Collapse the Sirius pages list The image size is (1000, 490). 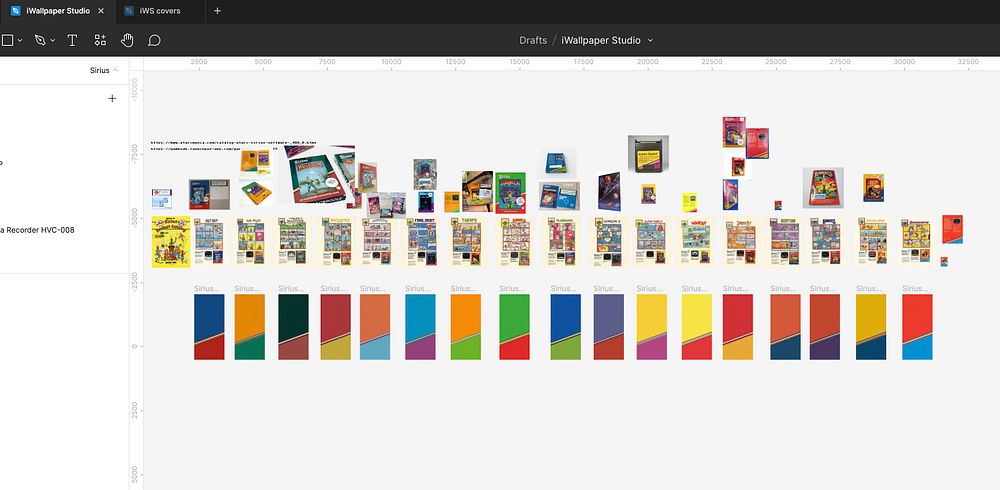(x=104, y=70)
